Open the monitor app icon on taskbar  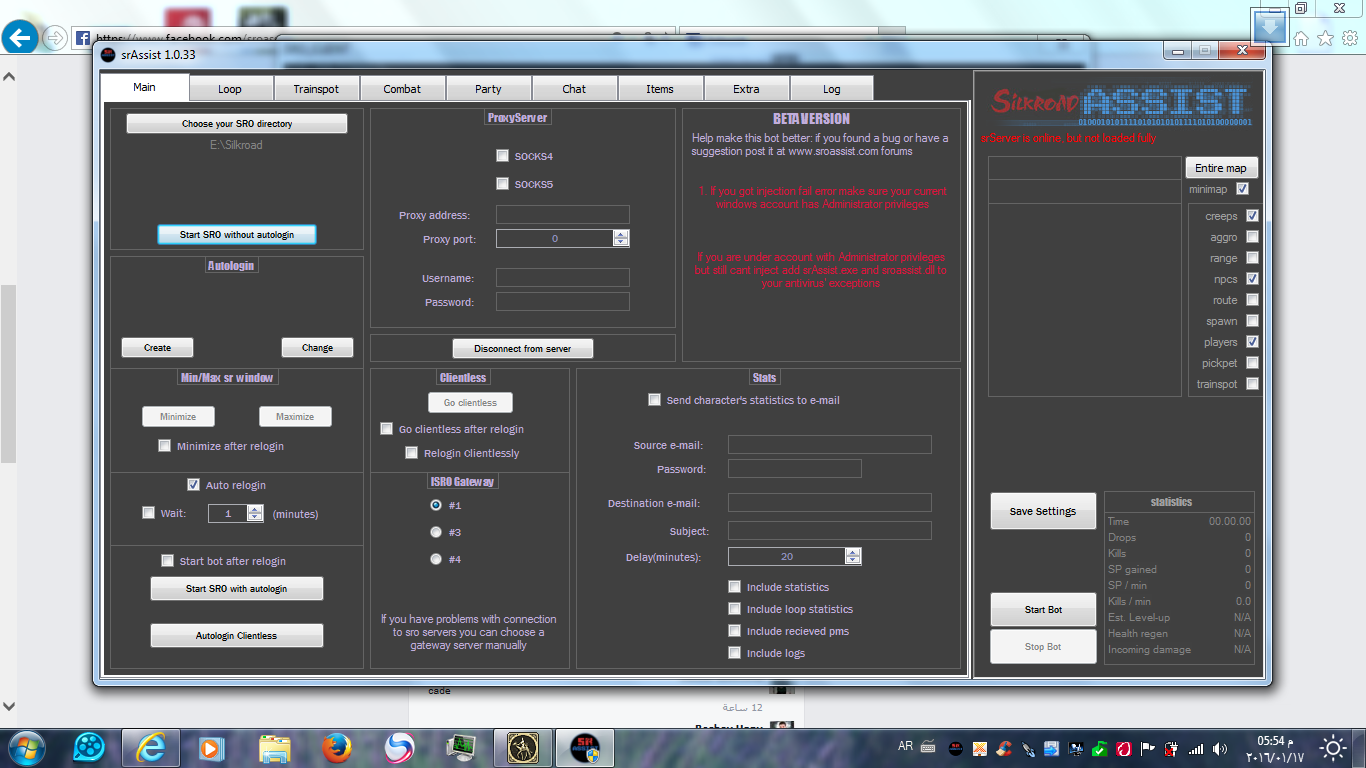pos(462,747)
